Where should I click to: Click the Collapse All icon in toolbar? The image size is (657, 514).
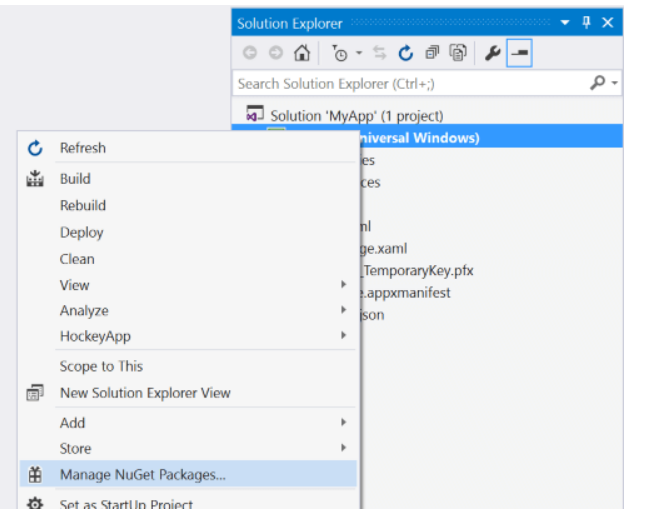click(x=432, y=53)
